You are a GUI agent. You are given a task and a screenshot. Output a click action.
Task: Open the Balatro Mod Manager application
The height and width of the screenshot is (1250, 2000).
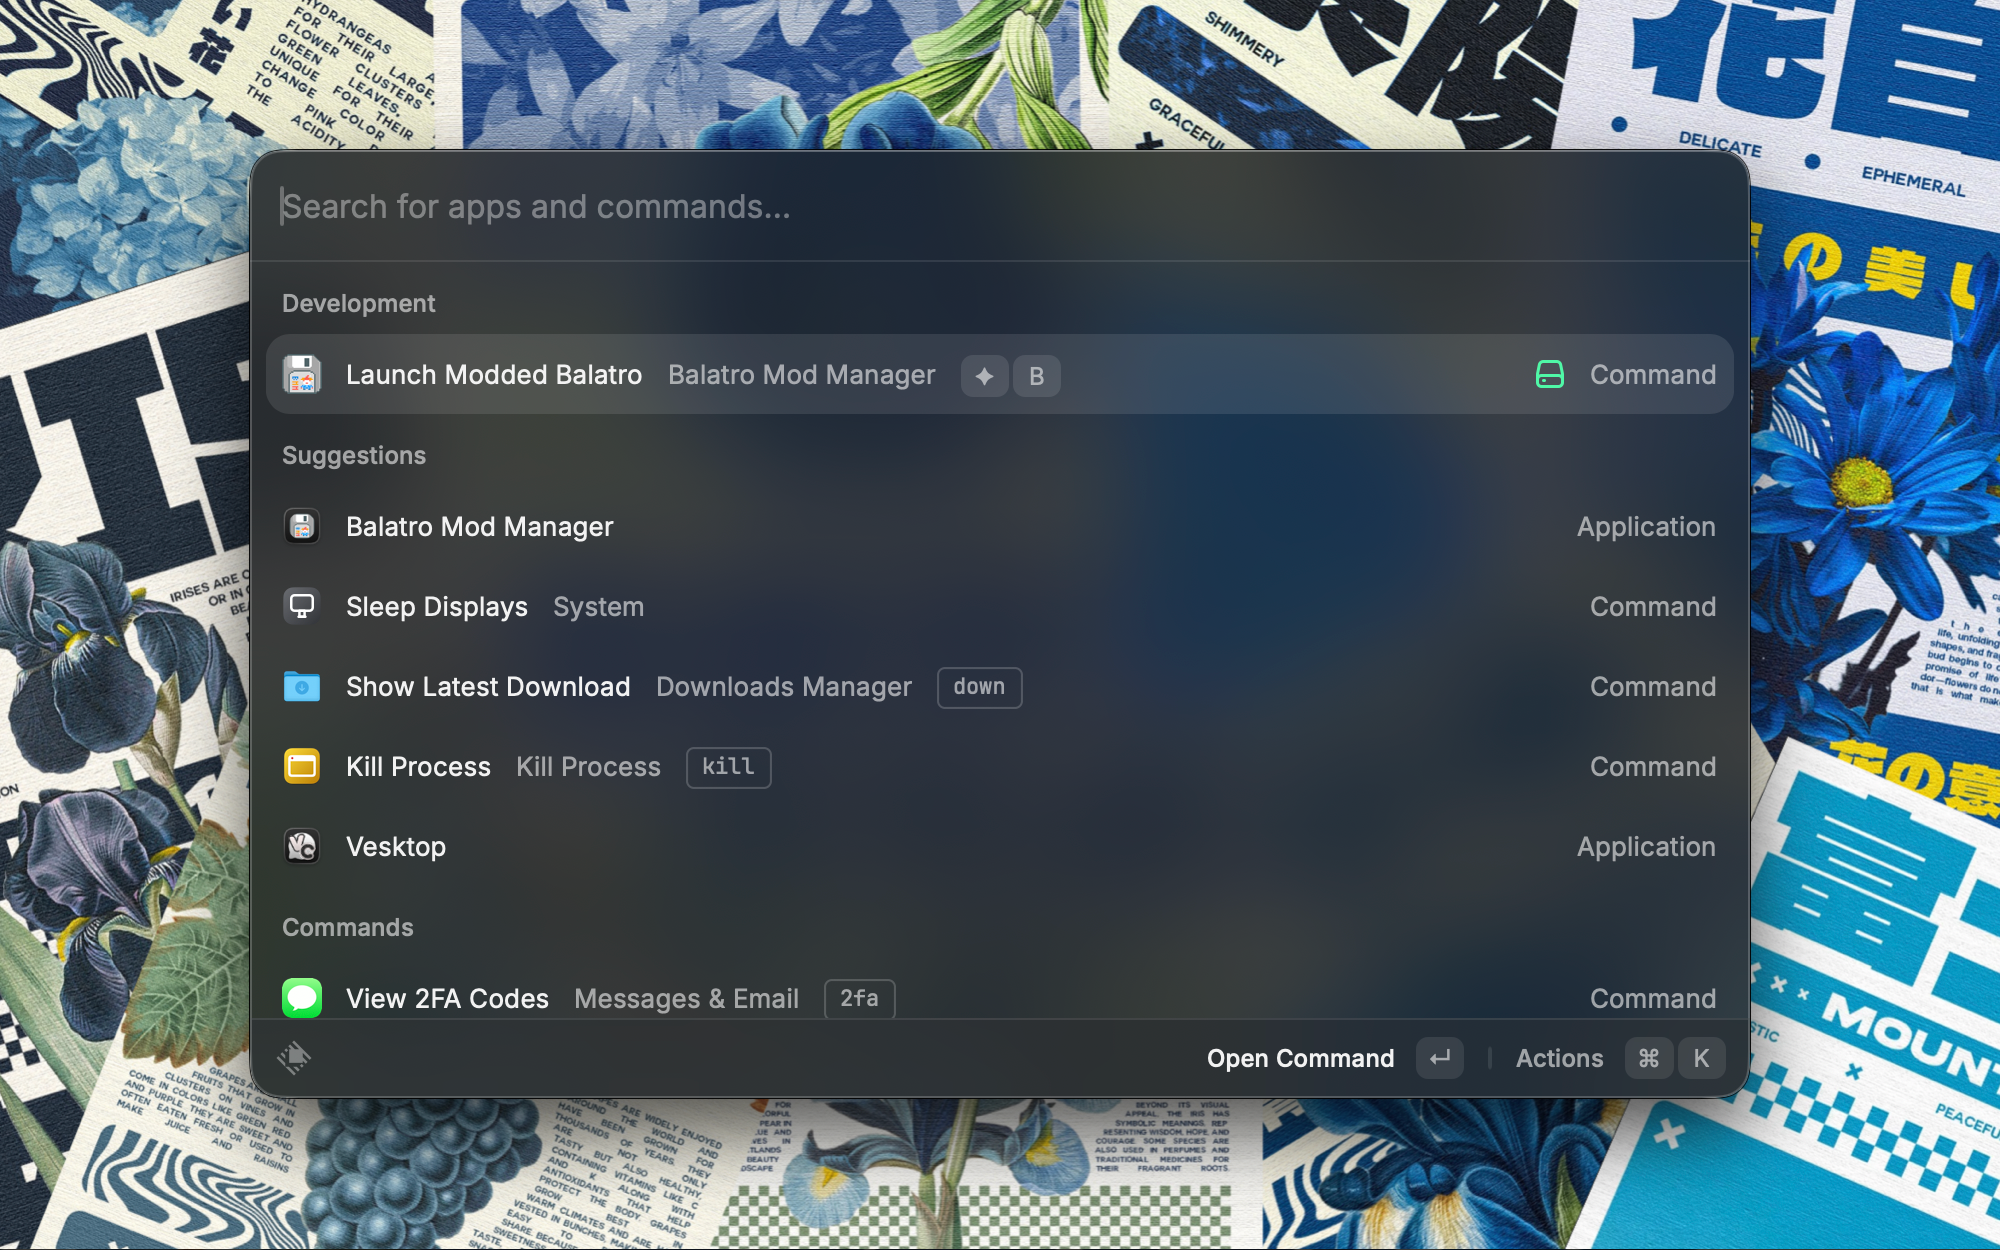(x=1000, y=527)
